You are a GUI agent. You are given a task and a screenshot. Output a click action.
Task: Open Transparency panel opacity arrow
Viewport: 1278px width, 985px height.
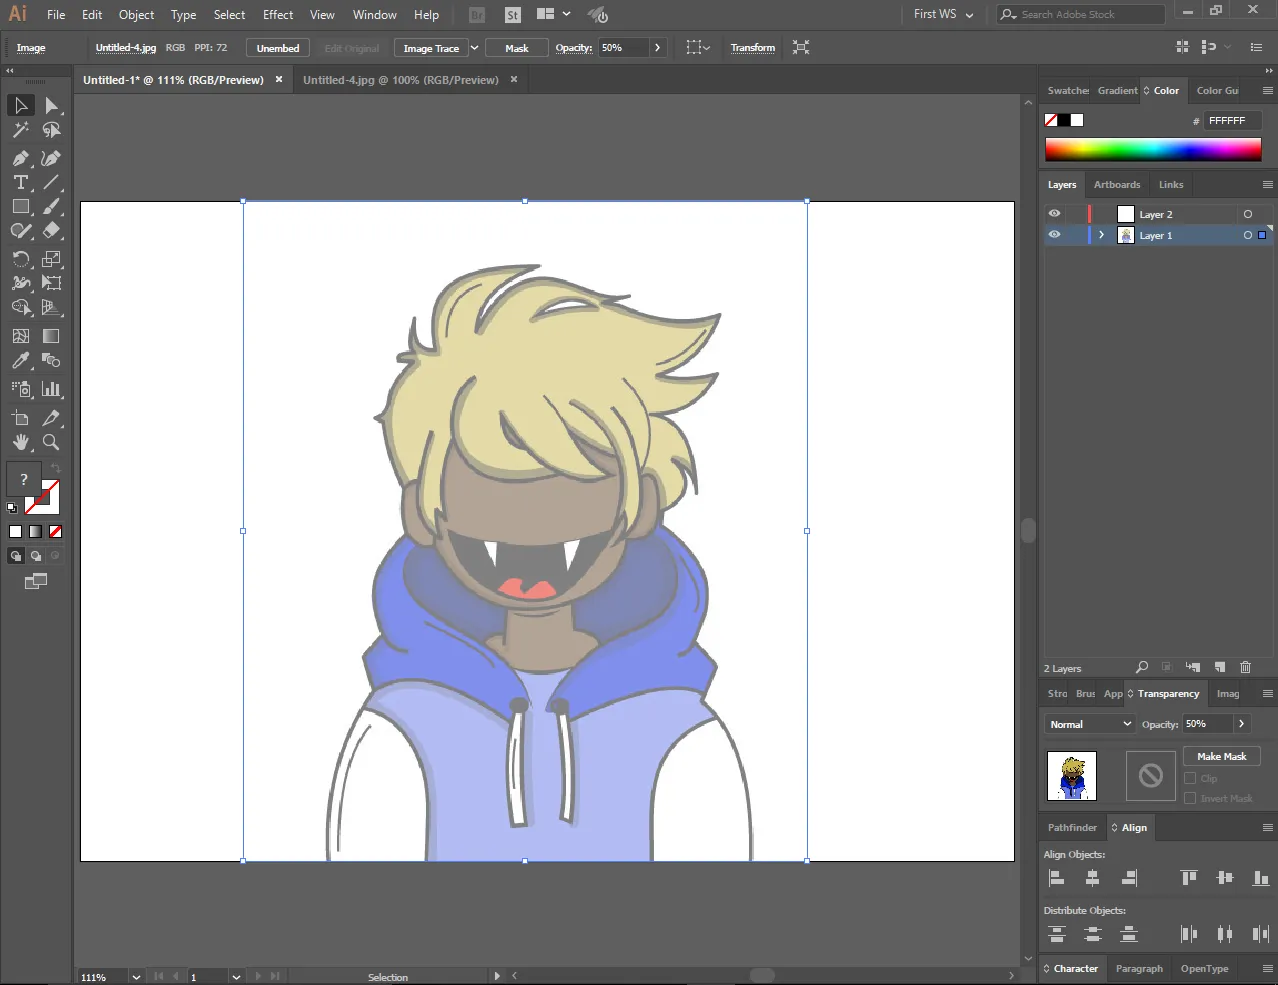pos(1241,724)
